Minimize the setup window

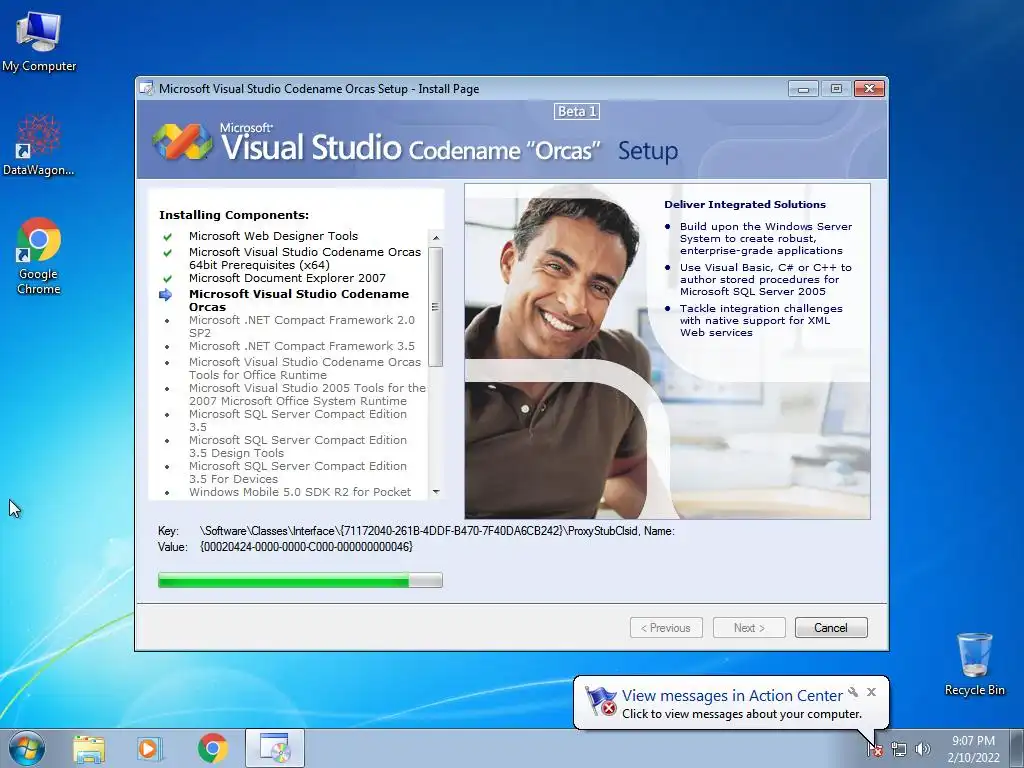click(x=803, y=89)
